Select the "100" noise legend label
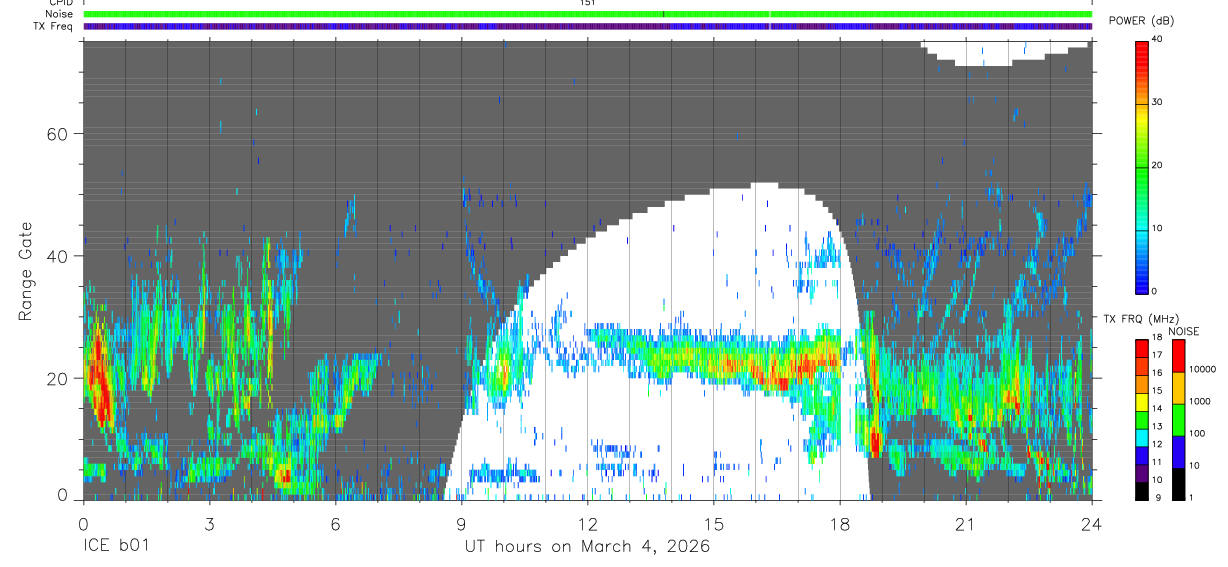Image resolution: width=1228 pixels, height=567 pixels. tap(1198, 433)
